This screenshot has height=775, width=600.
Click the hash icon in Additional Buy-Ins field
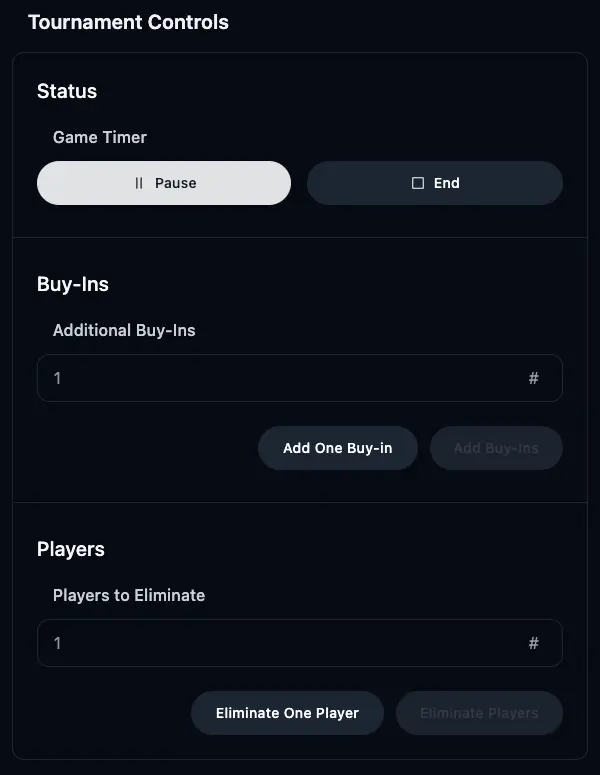tap(534, 378)
